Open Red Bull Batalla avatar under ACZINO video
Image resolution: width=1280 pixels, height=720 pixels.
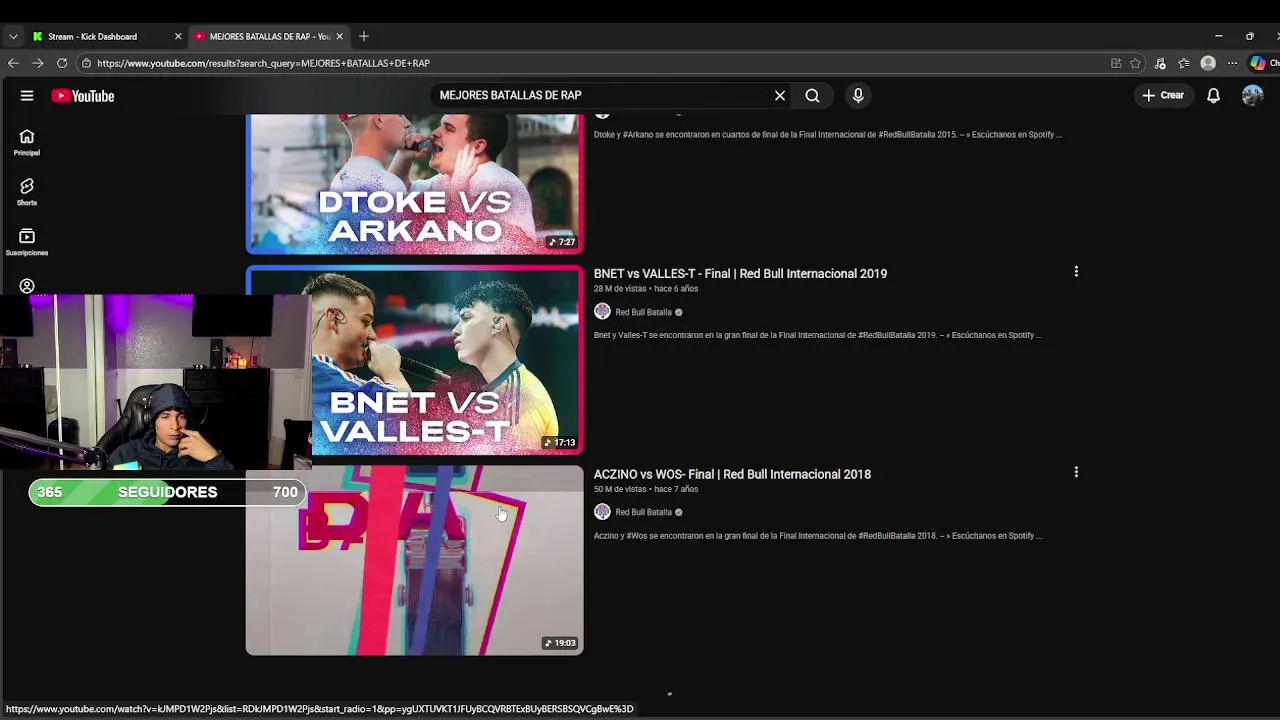click(602, 512)
